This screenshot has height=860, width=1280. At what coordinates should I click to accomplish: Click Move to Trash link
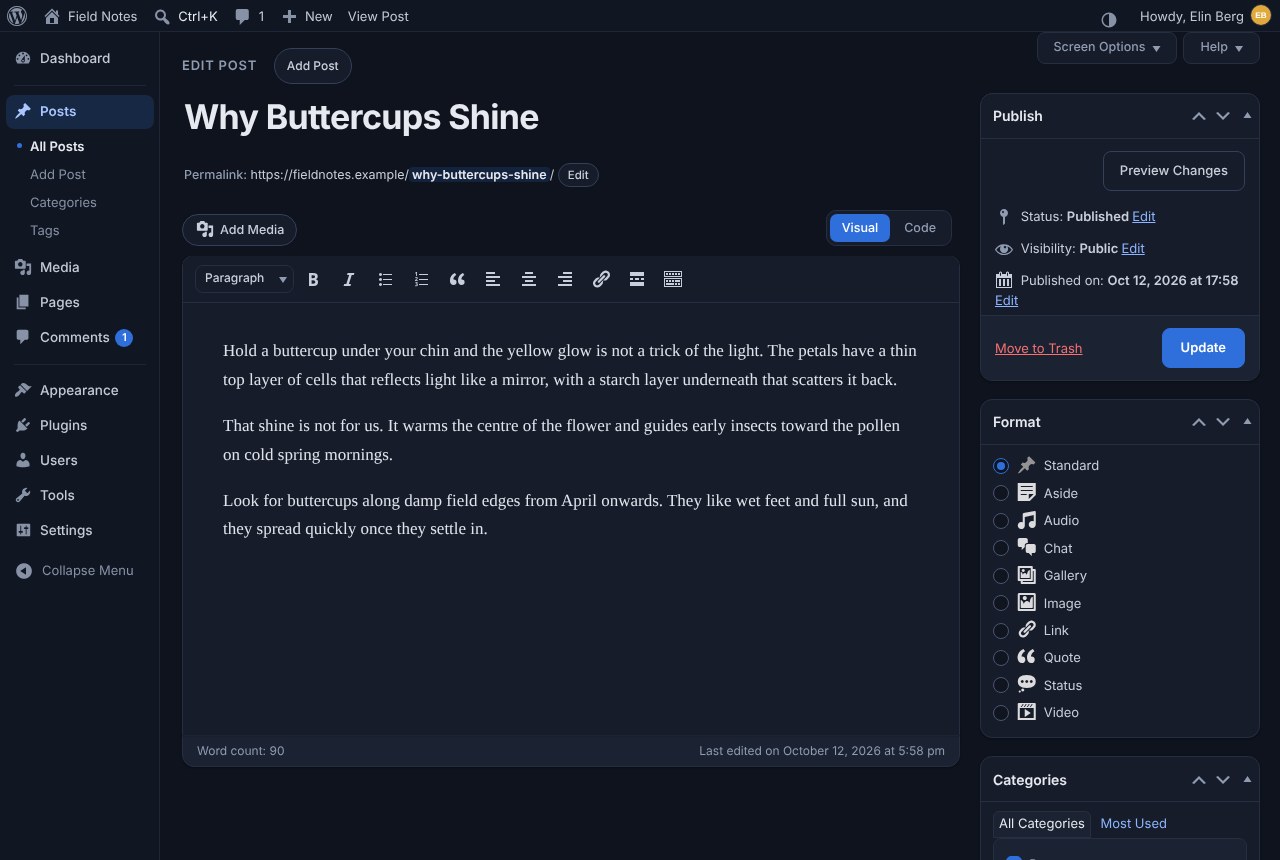coord(1038,348)
